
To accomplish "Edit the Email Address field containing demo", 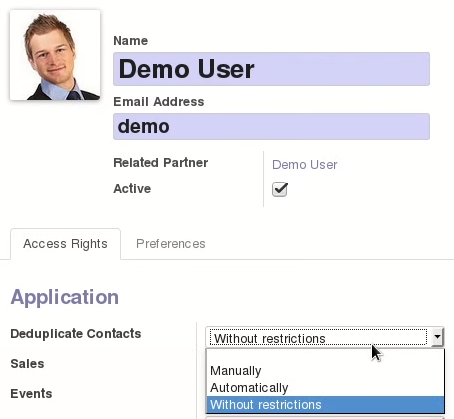I will (271, 126).
